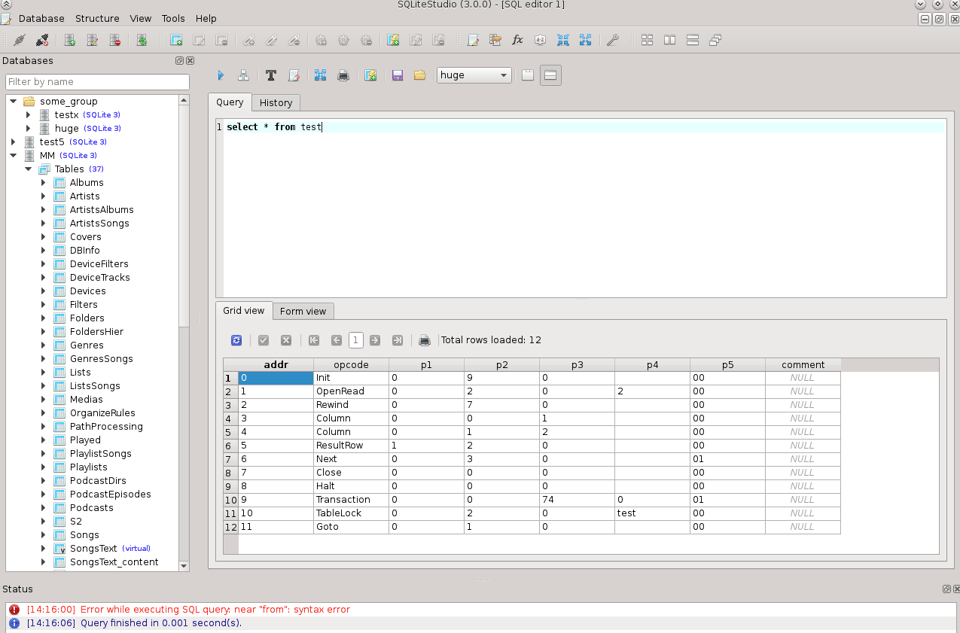The width and height of the screenshot is (960, 633).
Task: Print the result grid data
Action: [x=424, y=340]
